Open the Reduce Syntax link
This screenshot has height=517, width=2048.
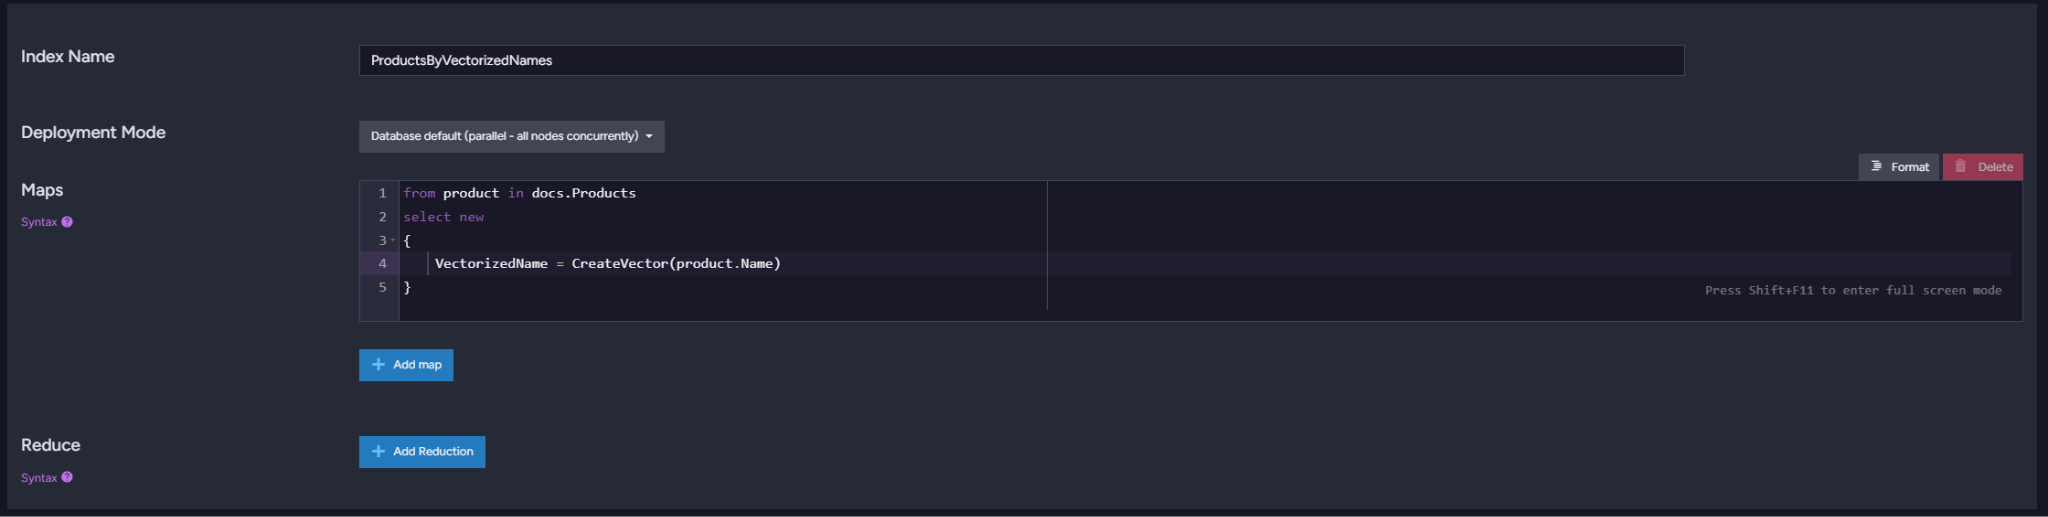click(39, 478)
